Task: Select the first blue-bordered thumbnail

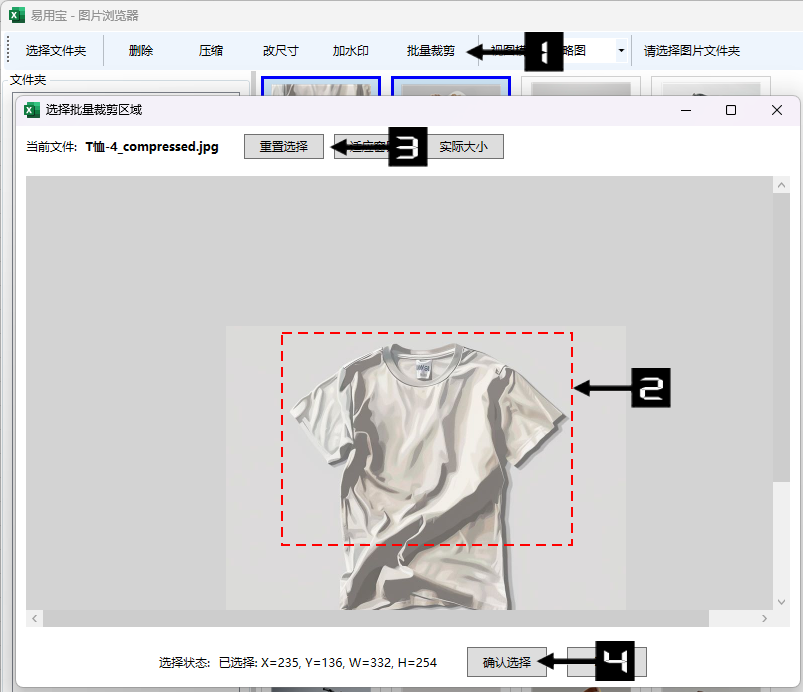Action: coord(320,87)
